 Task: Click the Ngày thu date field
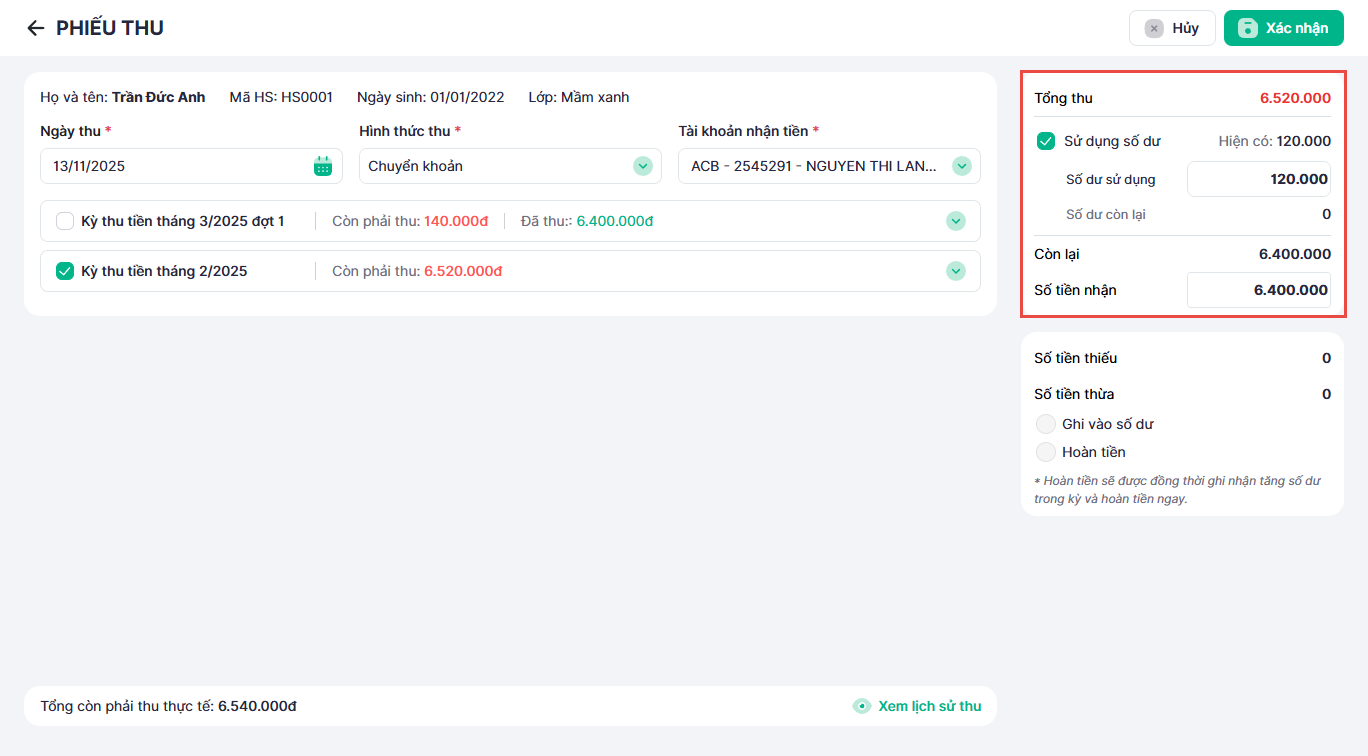coord(175,166)
